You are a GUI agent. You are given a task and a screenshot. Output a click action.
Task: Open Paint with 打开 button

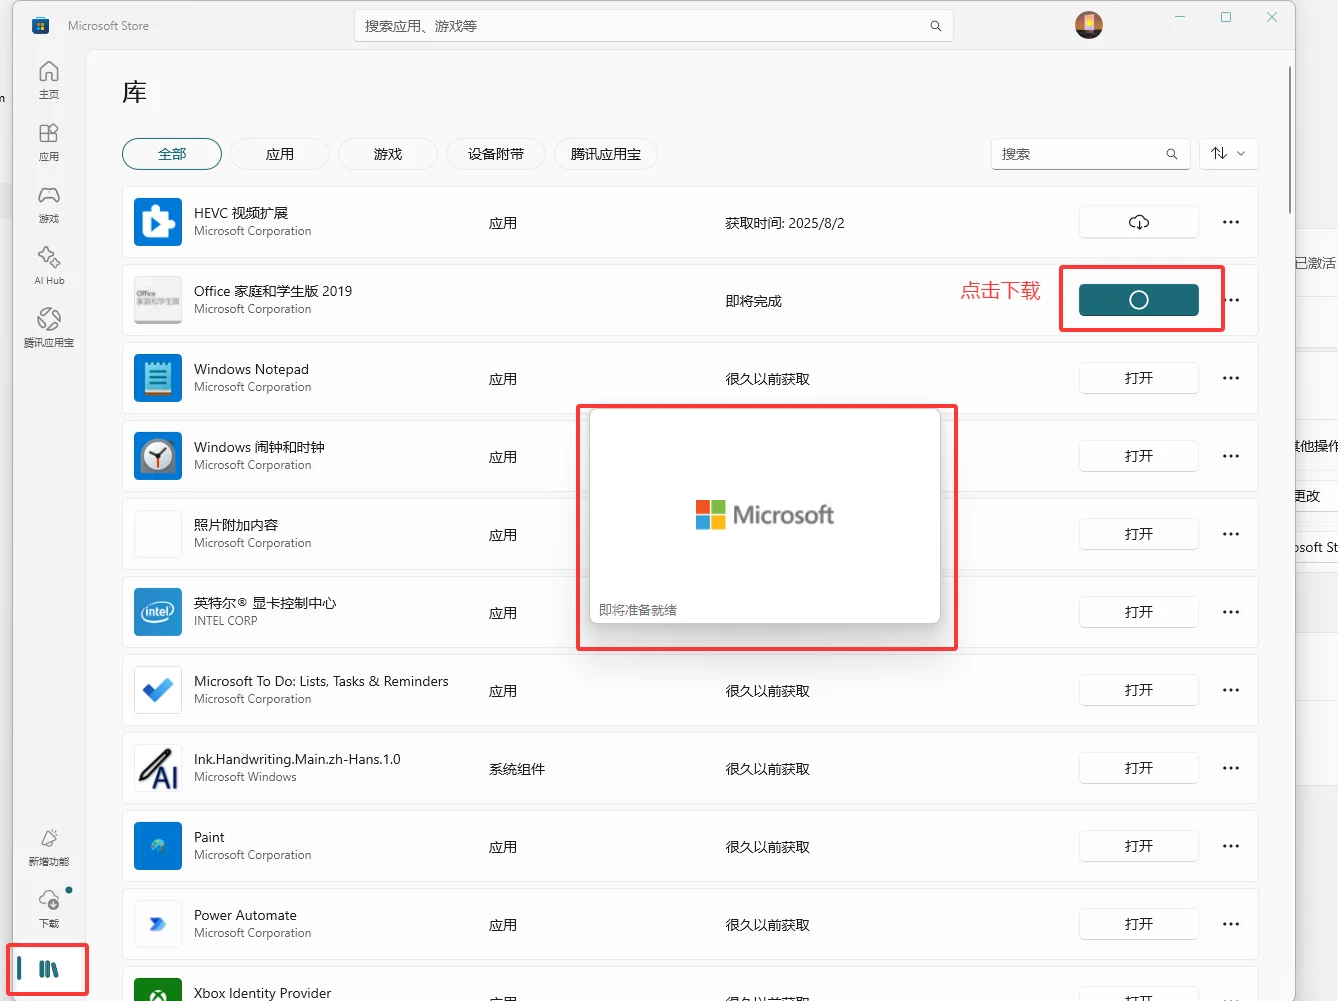(x=1139, y=846)
